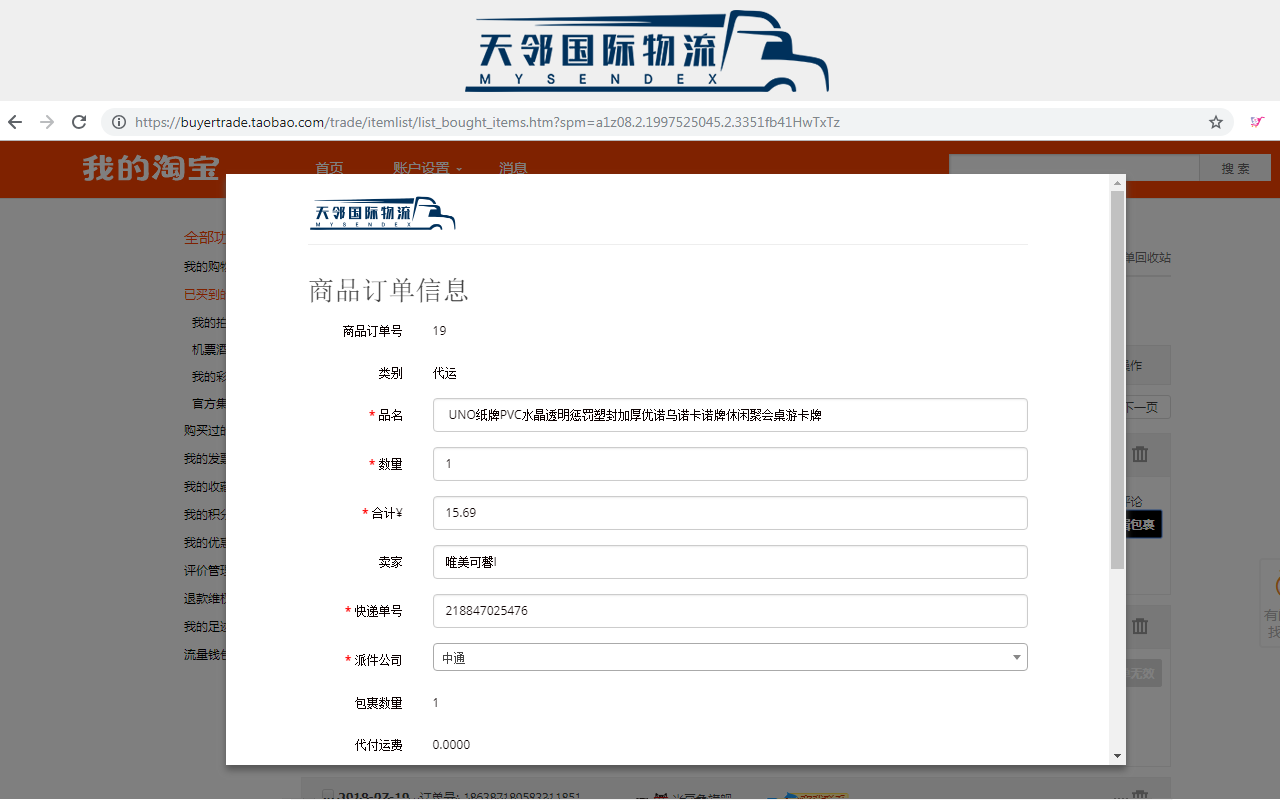Click the 类别 value 代运
This screenshot has height=800, width=1280.
click(445, 373)
